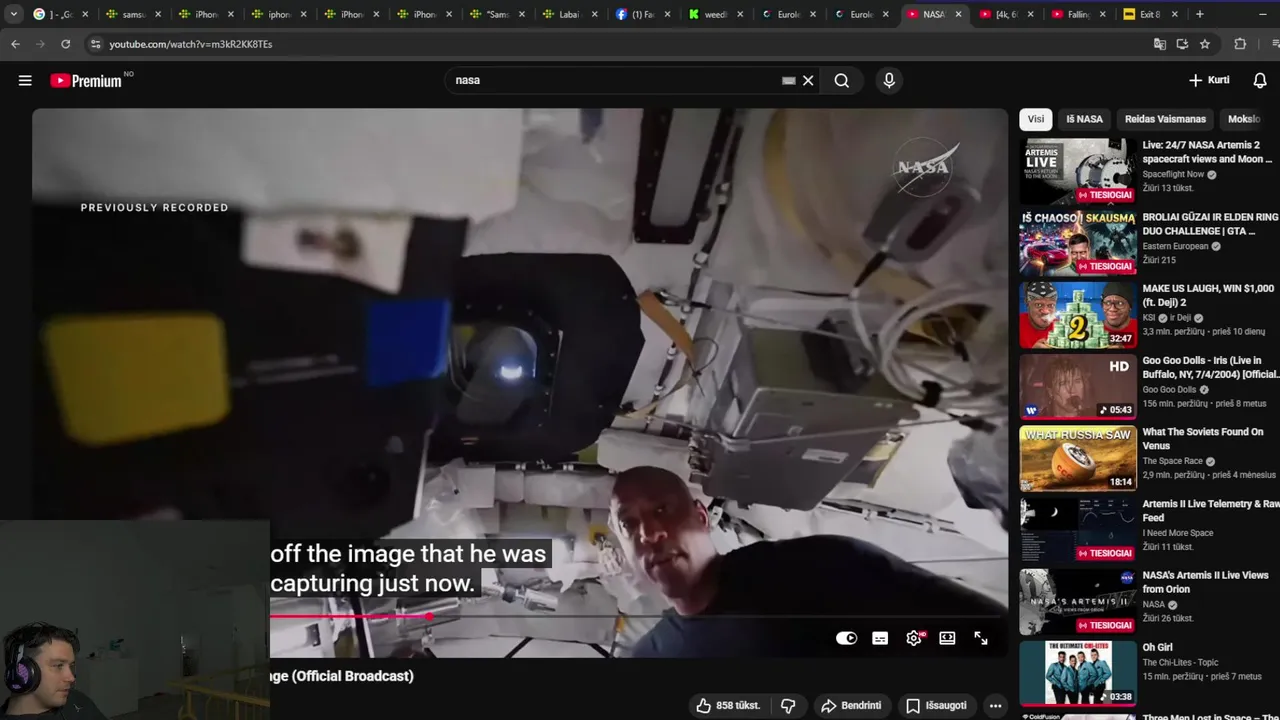
Task: Click Spaceflight Now channel name
Action: point(1173,174)
